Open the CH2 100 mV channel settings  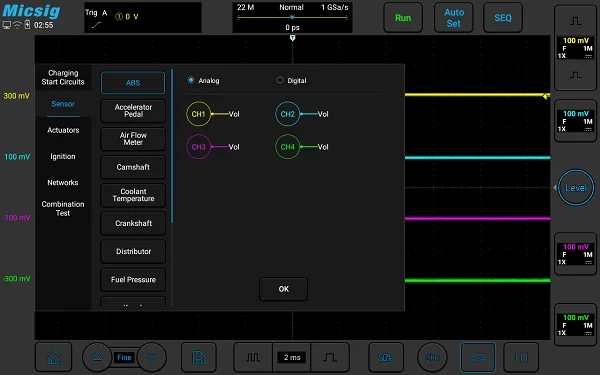[x=576, y=121]
